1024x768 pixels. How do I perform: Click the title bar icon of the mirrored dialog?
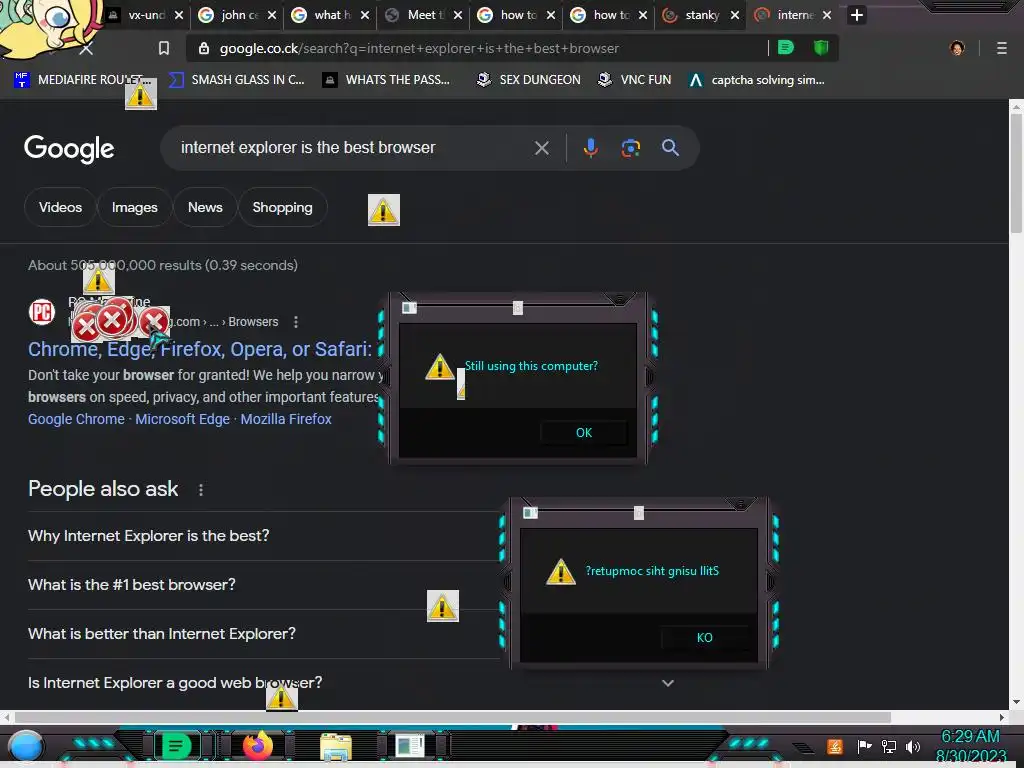pos(530,513)
